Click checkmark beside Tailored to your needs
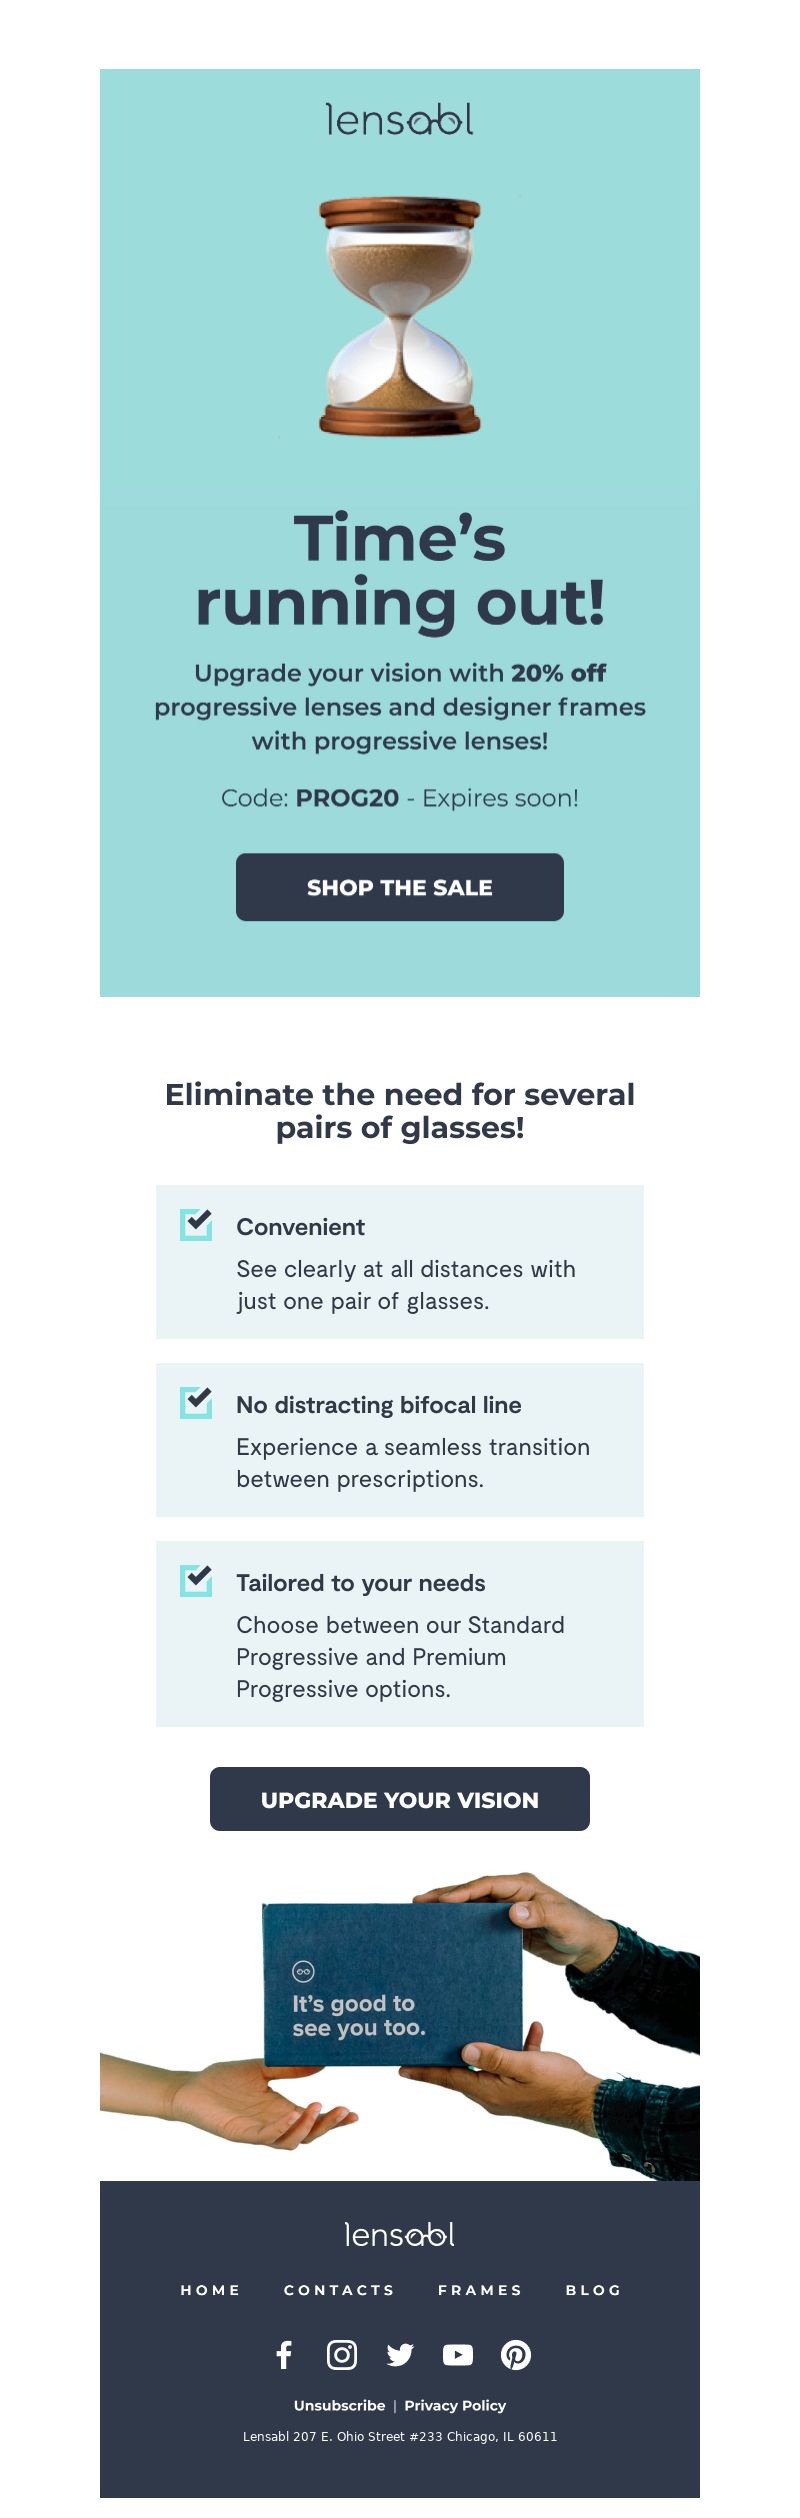The image size is (800, 2518). pyautogui.click(x=196, y=1580)
